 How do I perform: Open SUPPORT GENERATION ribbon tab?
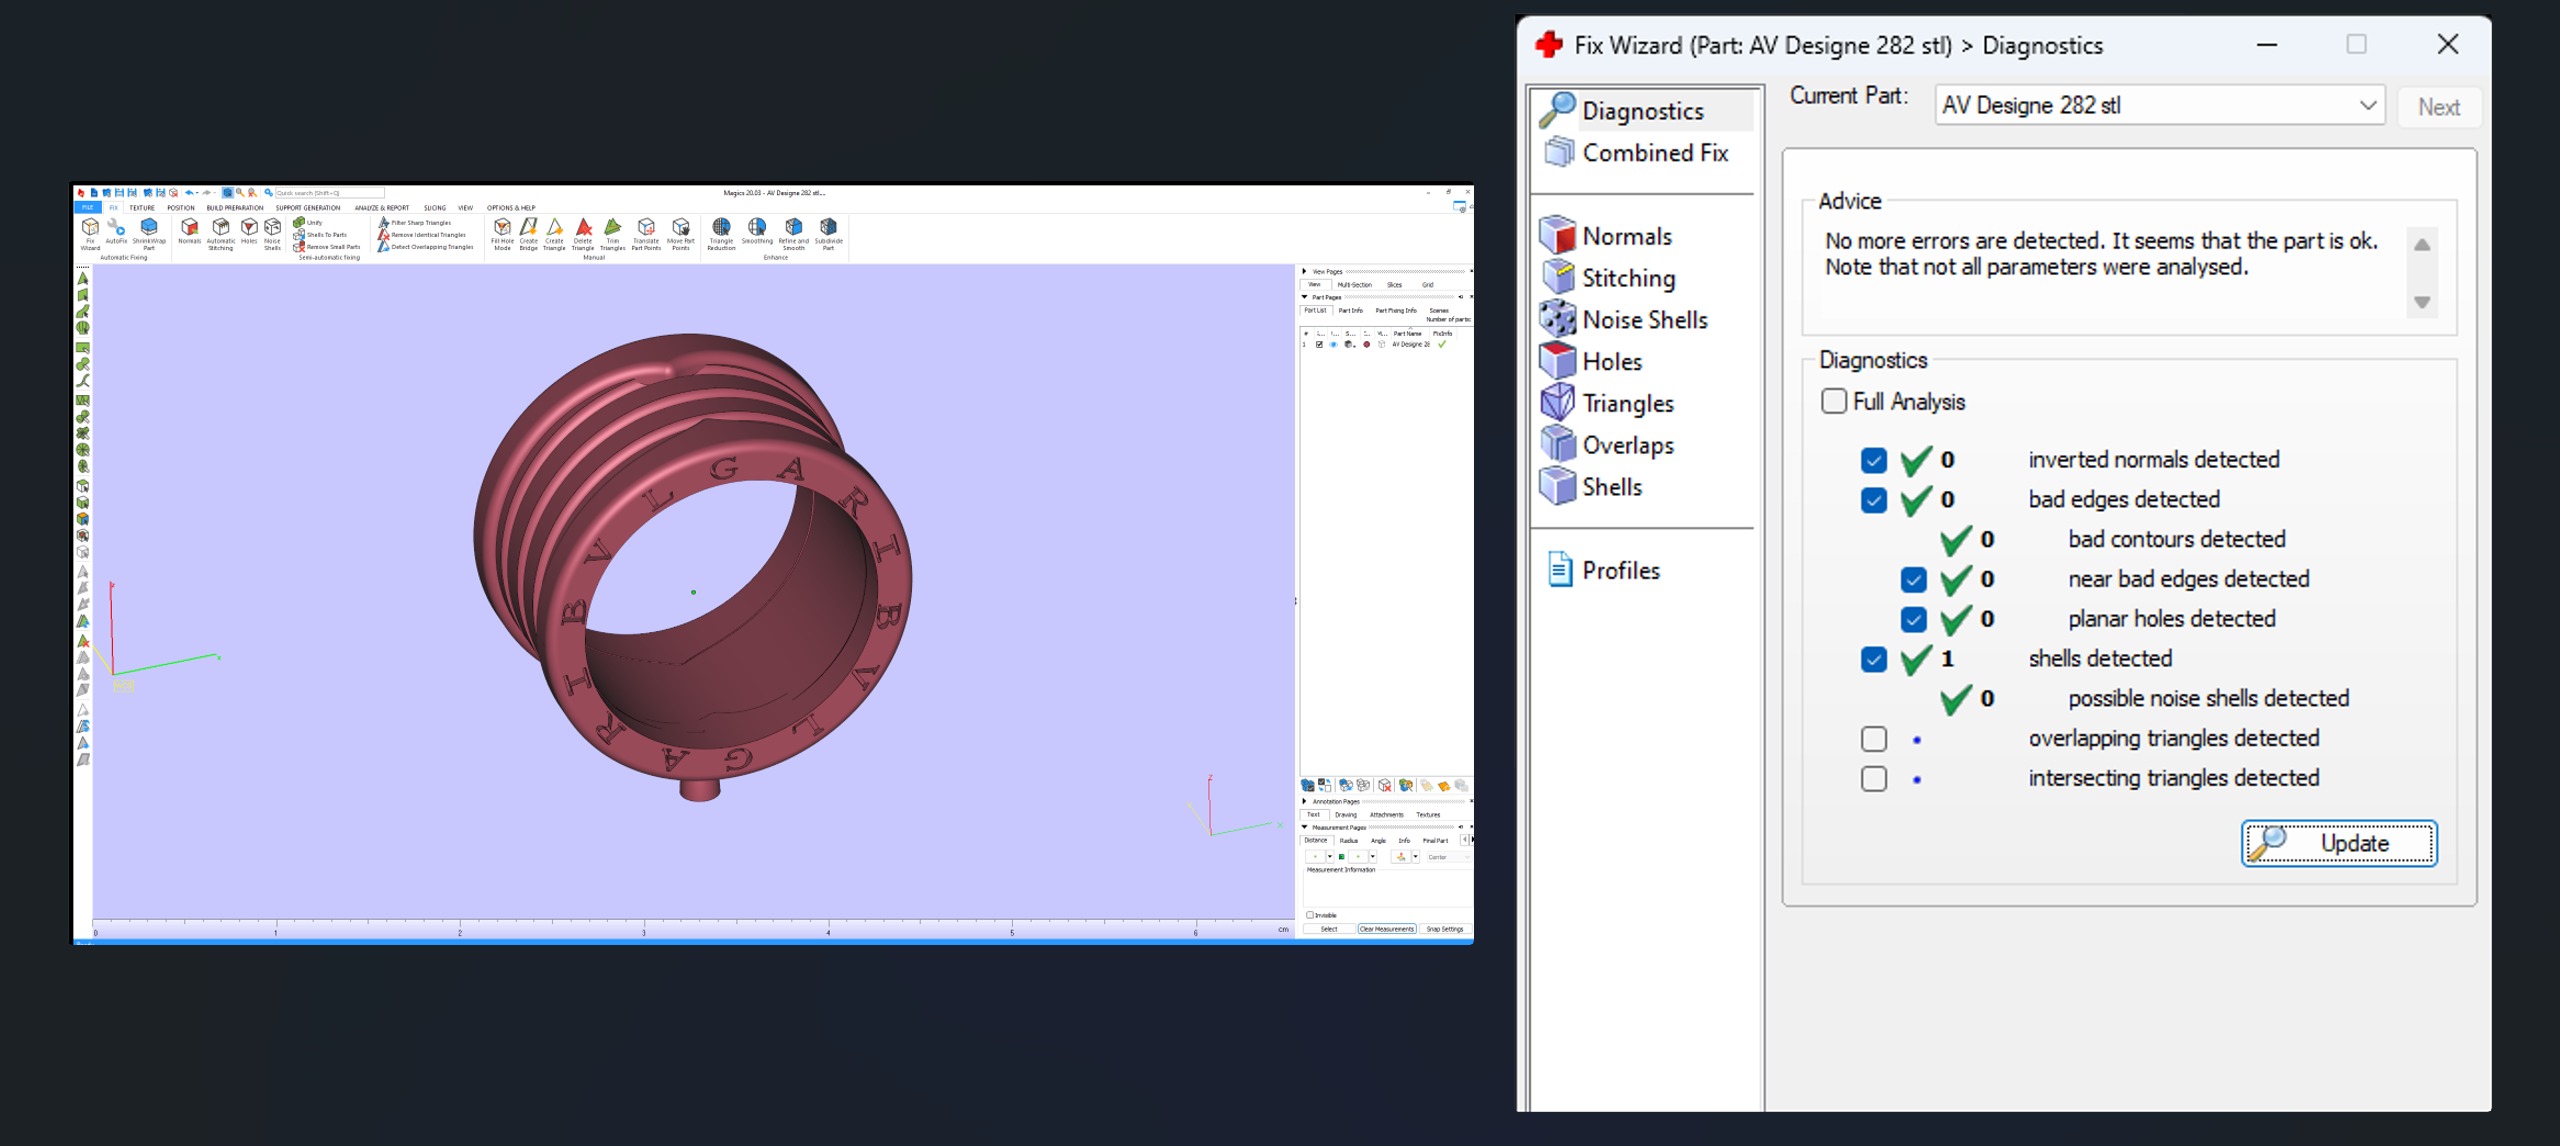pyautogui.click(x=308, y=208)
